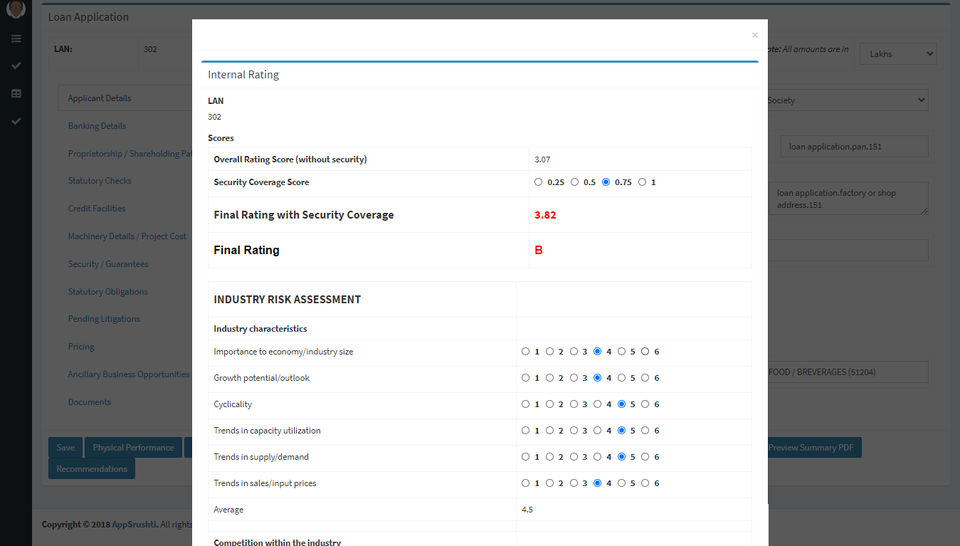This screenshot has width=960, height=546.
Task: Click the Save button
Action: coord(66,447)
